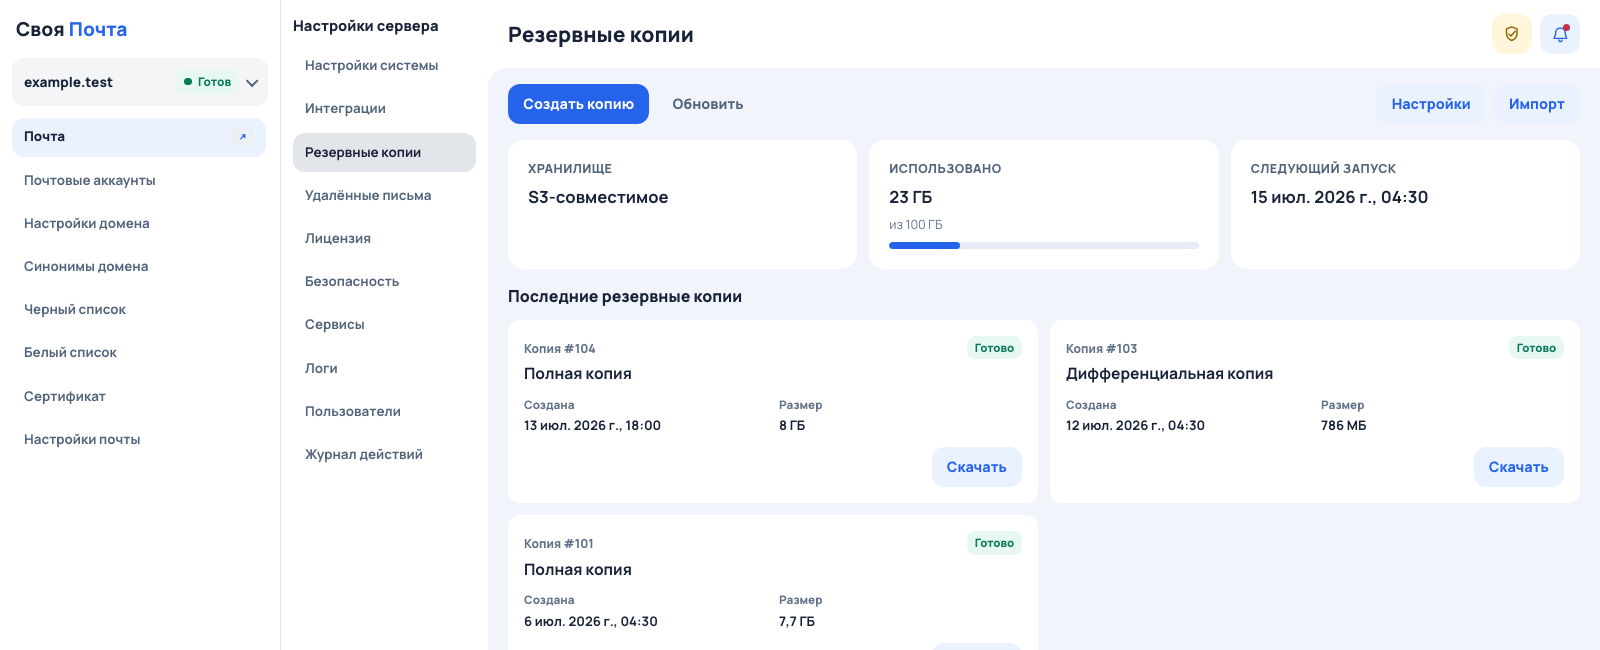
Task: Click the 7,7 ГБ size value
Action: 797,622
